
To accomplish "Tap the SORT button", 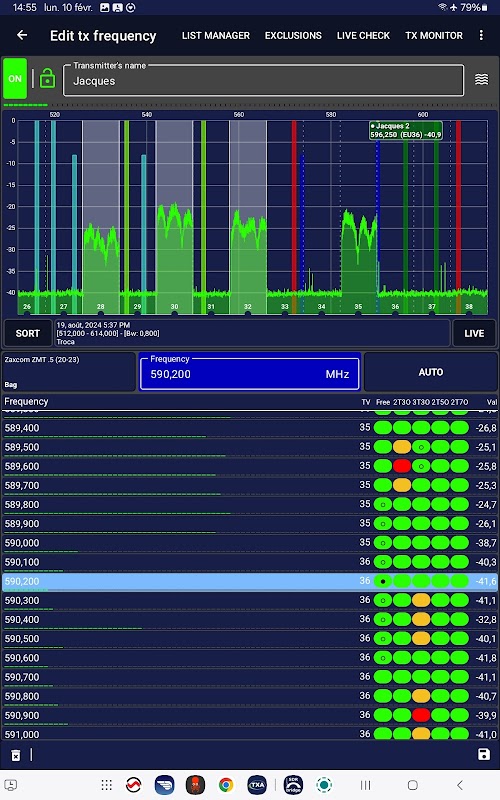I will (x=28, y=333).
